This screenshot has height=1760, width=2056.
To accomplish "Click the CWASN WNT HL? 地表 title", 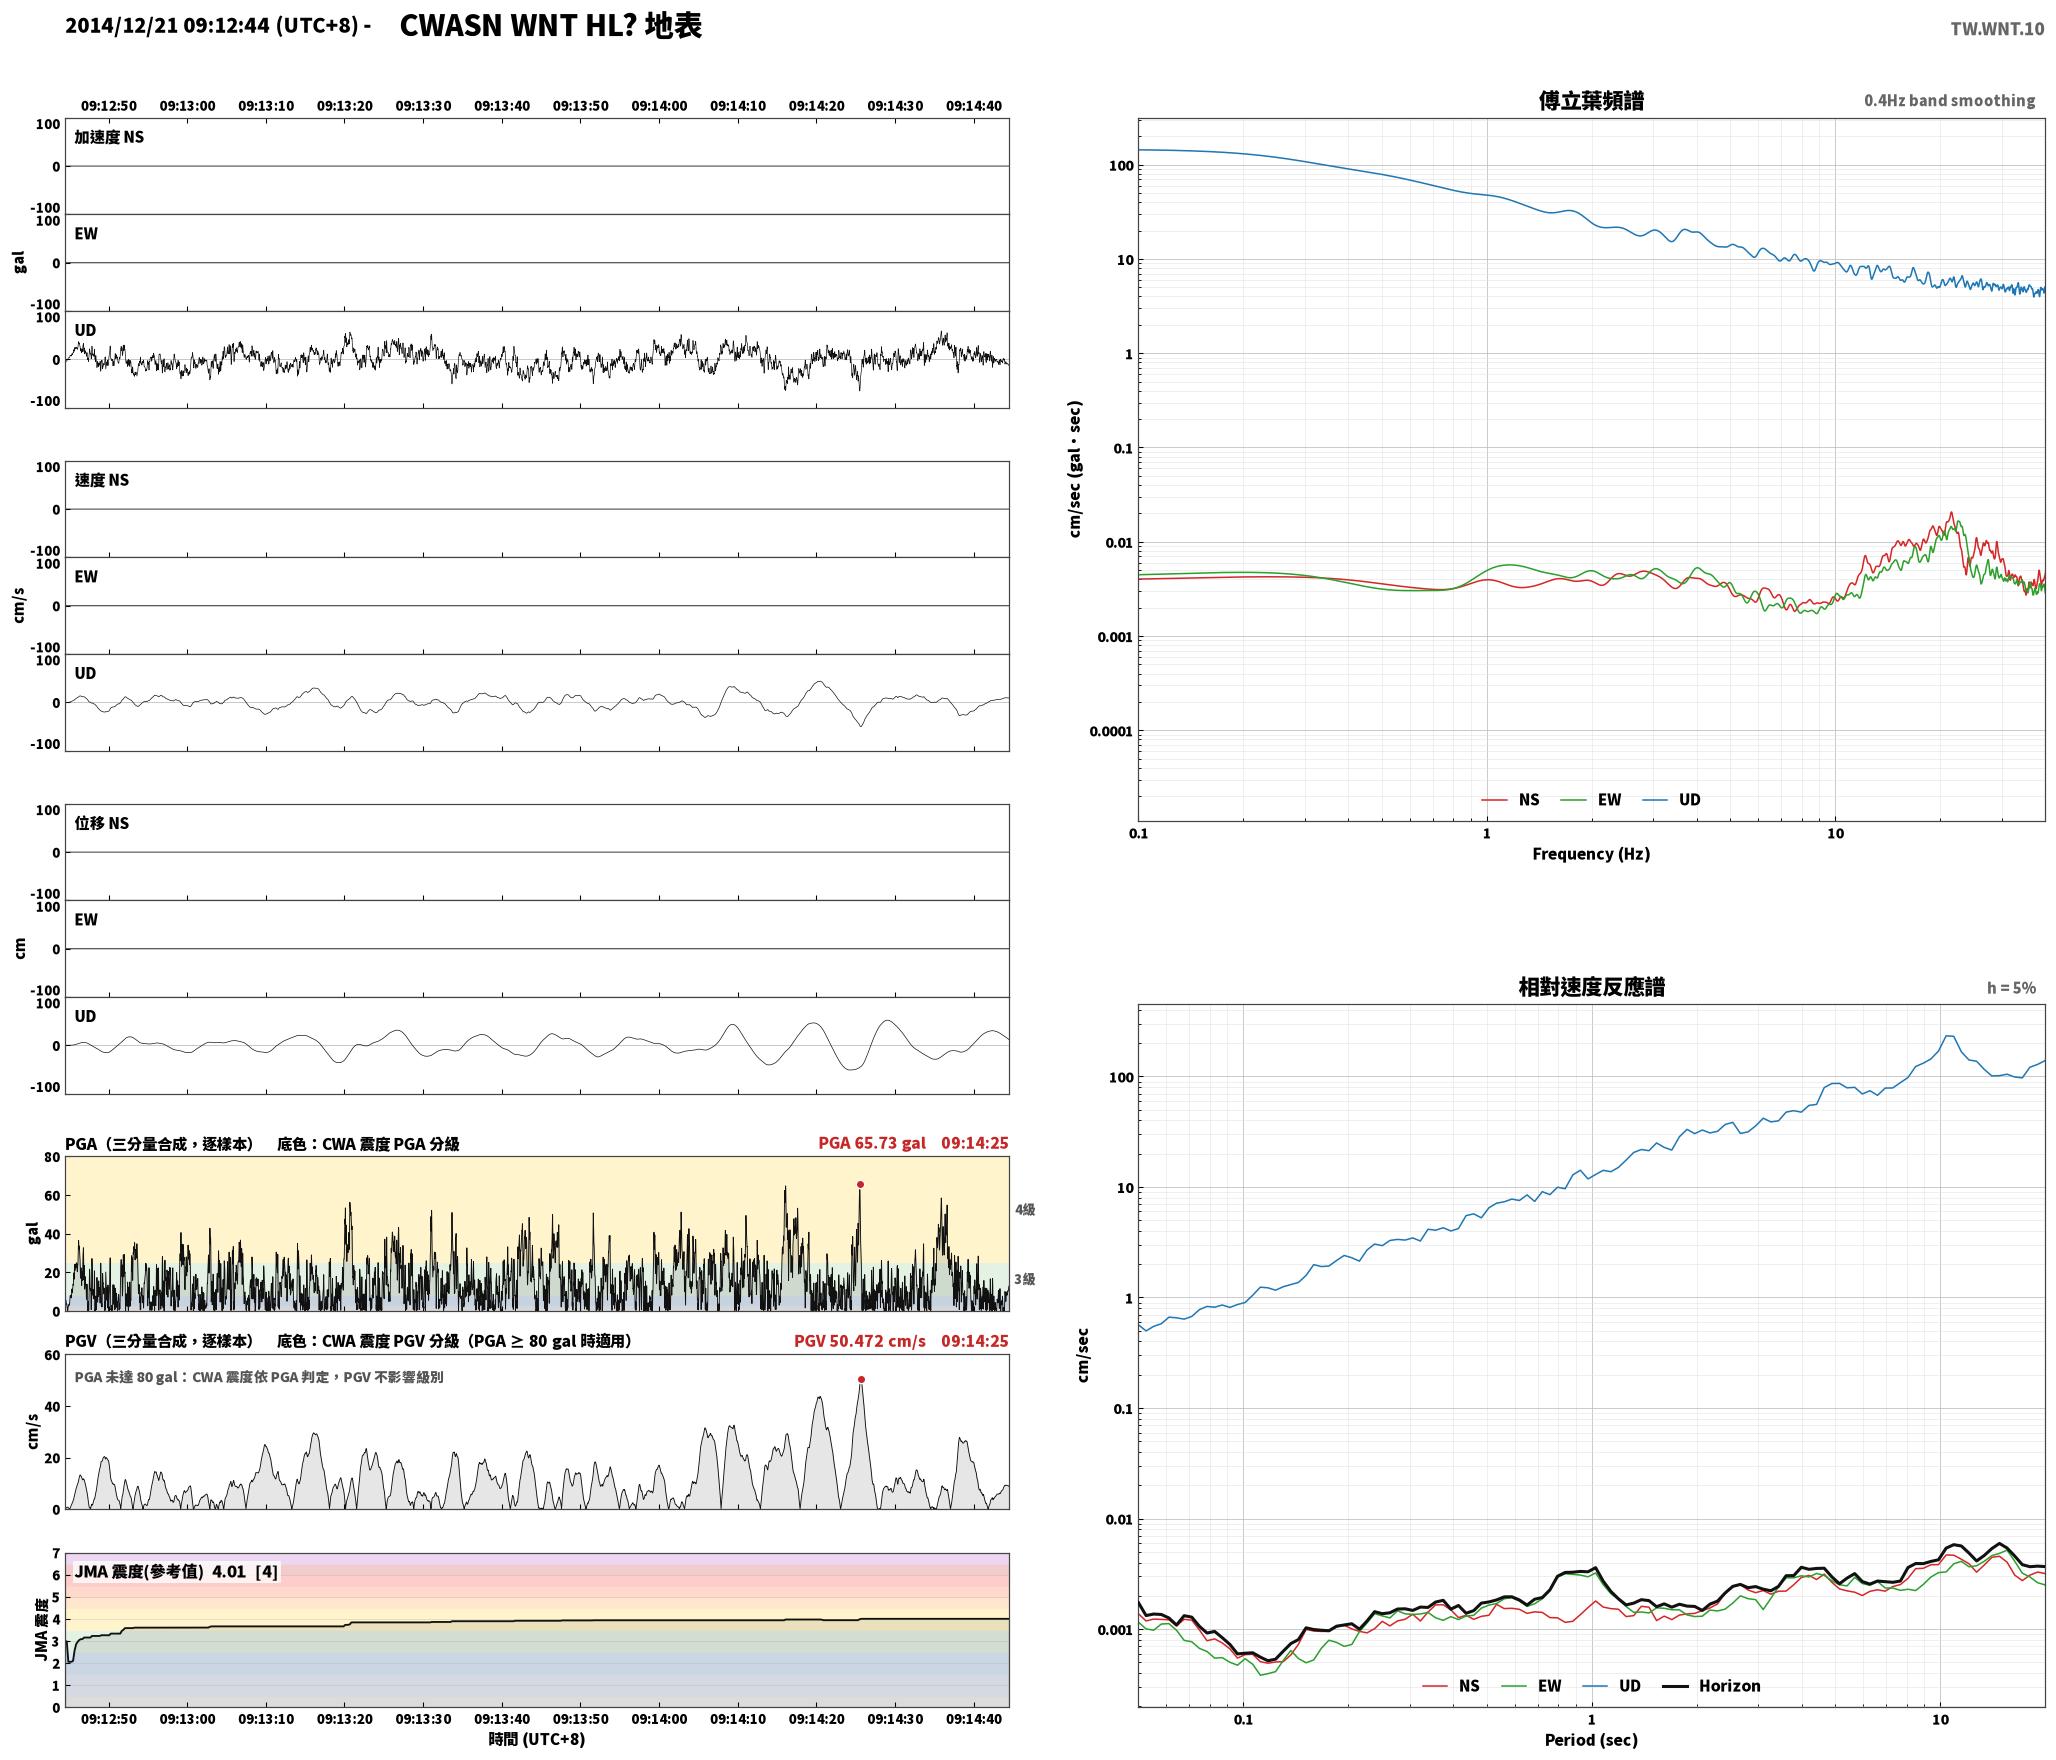I will click(551, 26).
